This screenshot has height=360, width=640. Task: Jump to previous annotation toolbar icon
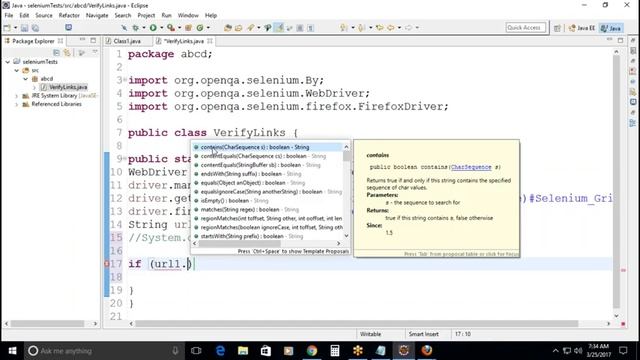click(x=362, y=28)
